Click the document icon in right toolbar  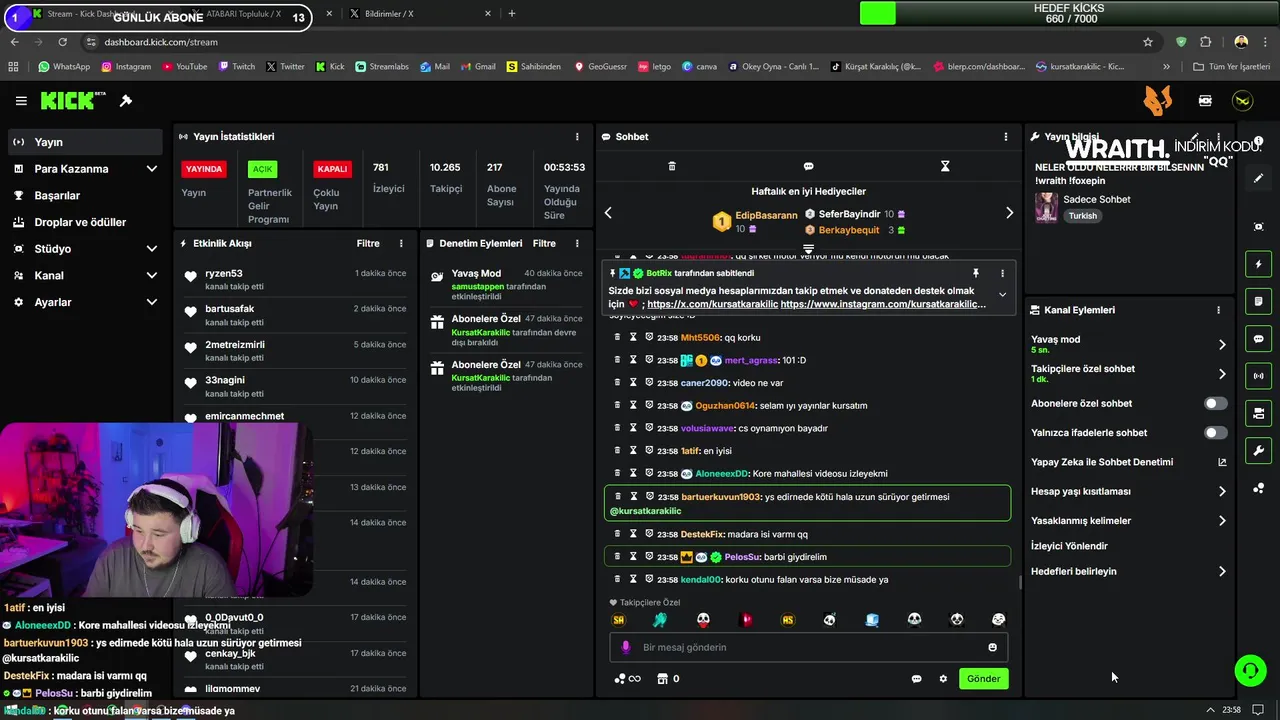(x=1258, y=301)
